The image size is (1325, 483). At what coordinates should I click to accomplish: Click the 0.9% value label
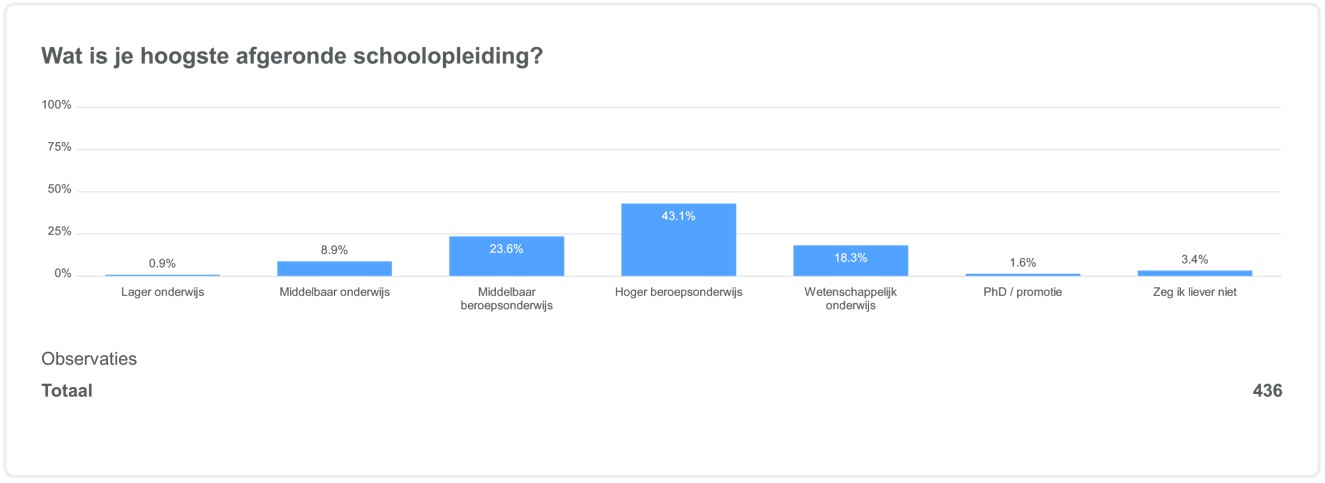pyautogui.click(x=162, y=264)
